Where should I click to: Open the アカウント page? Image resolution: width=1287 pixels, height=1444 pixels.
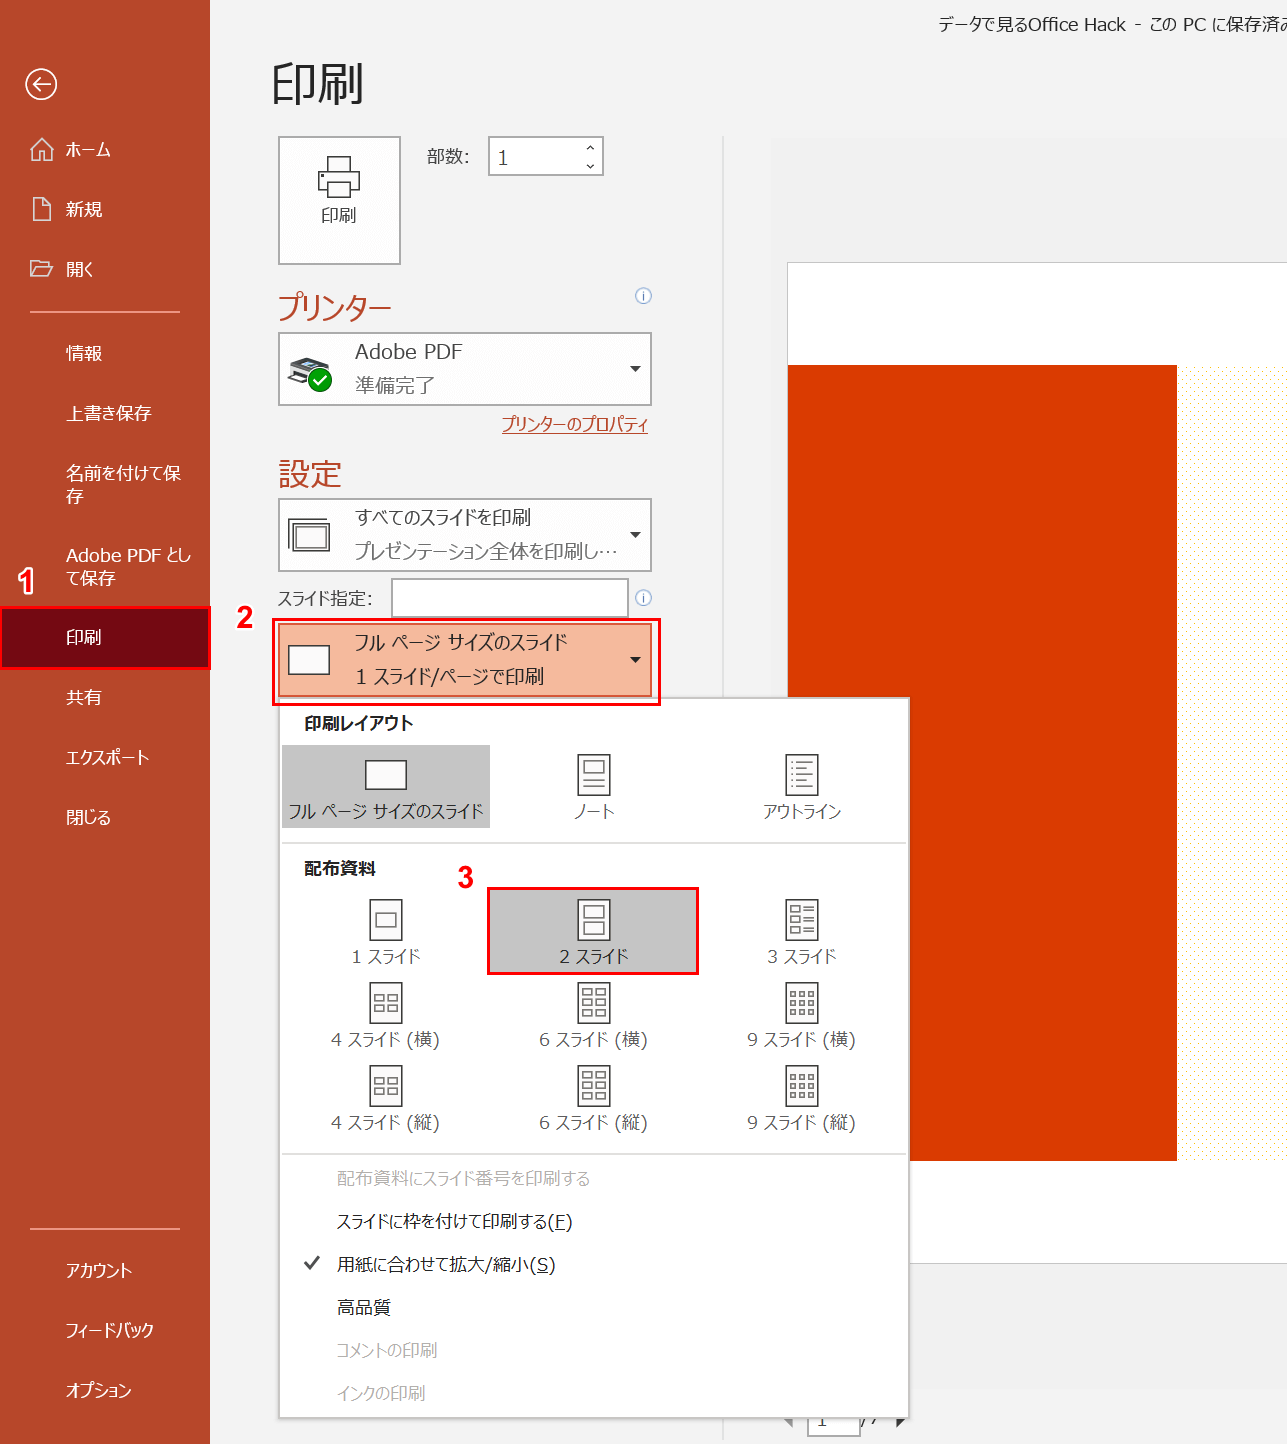pyautogui.click(x=105, y=1270)
